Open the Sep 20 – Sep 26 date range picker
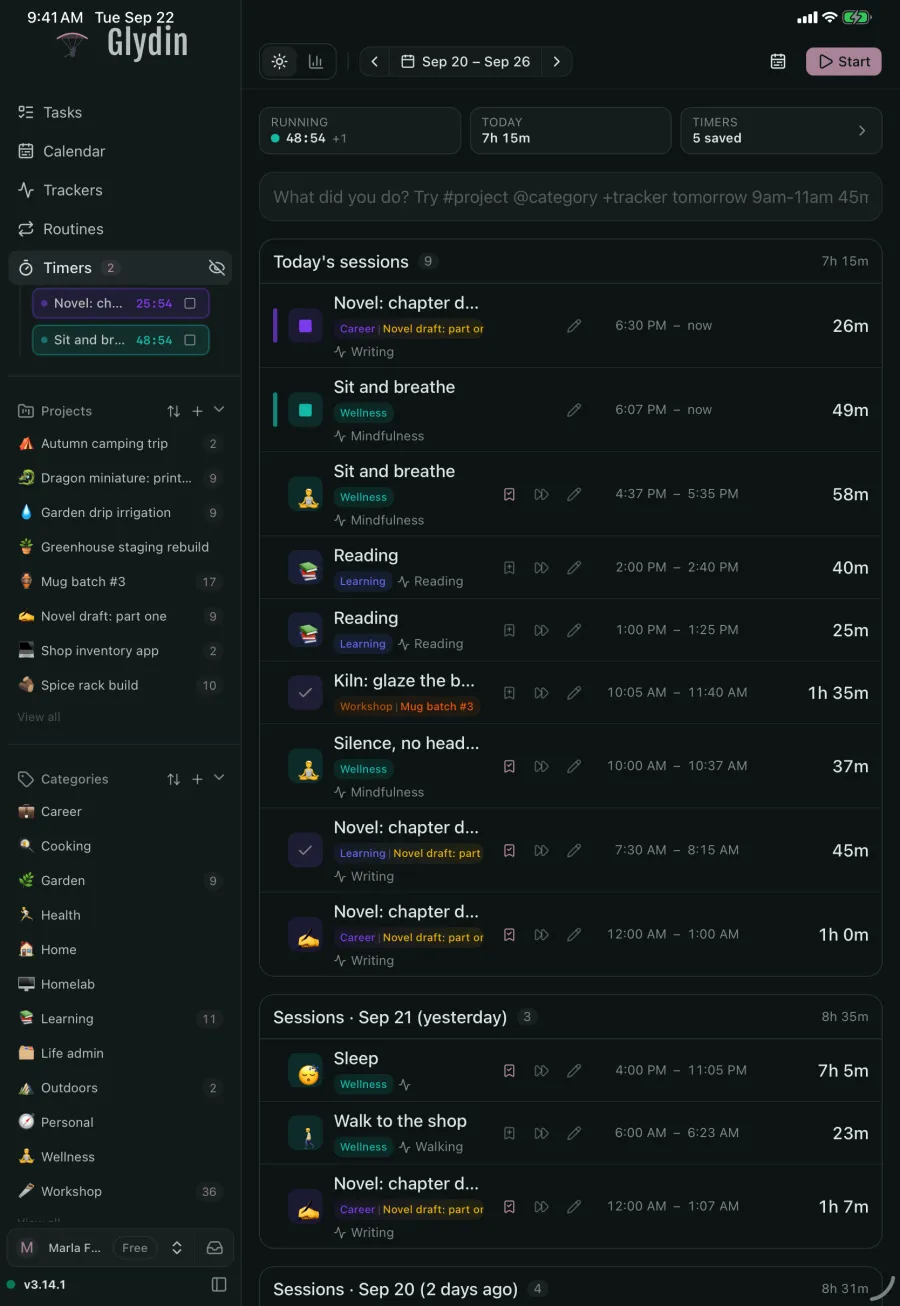 coord(466,61)
